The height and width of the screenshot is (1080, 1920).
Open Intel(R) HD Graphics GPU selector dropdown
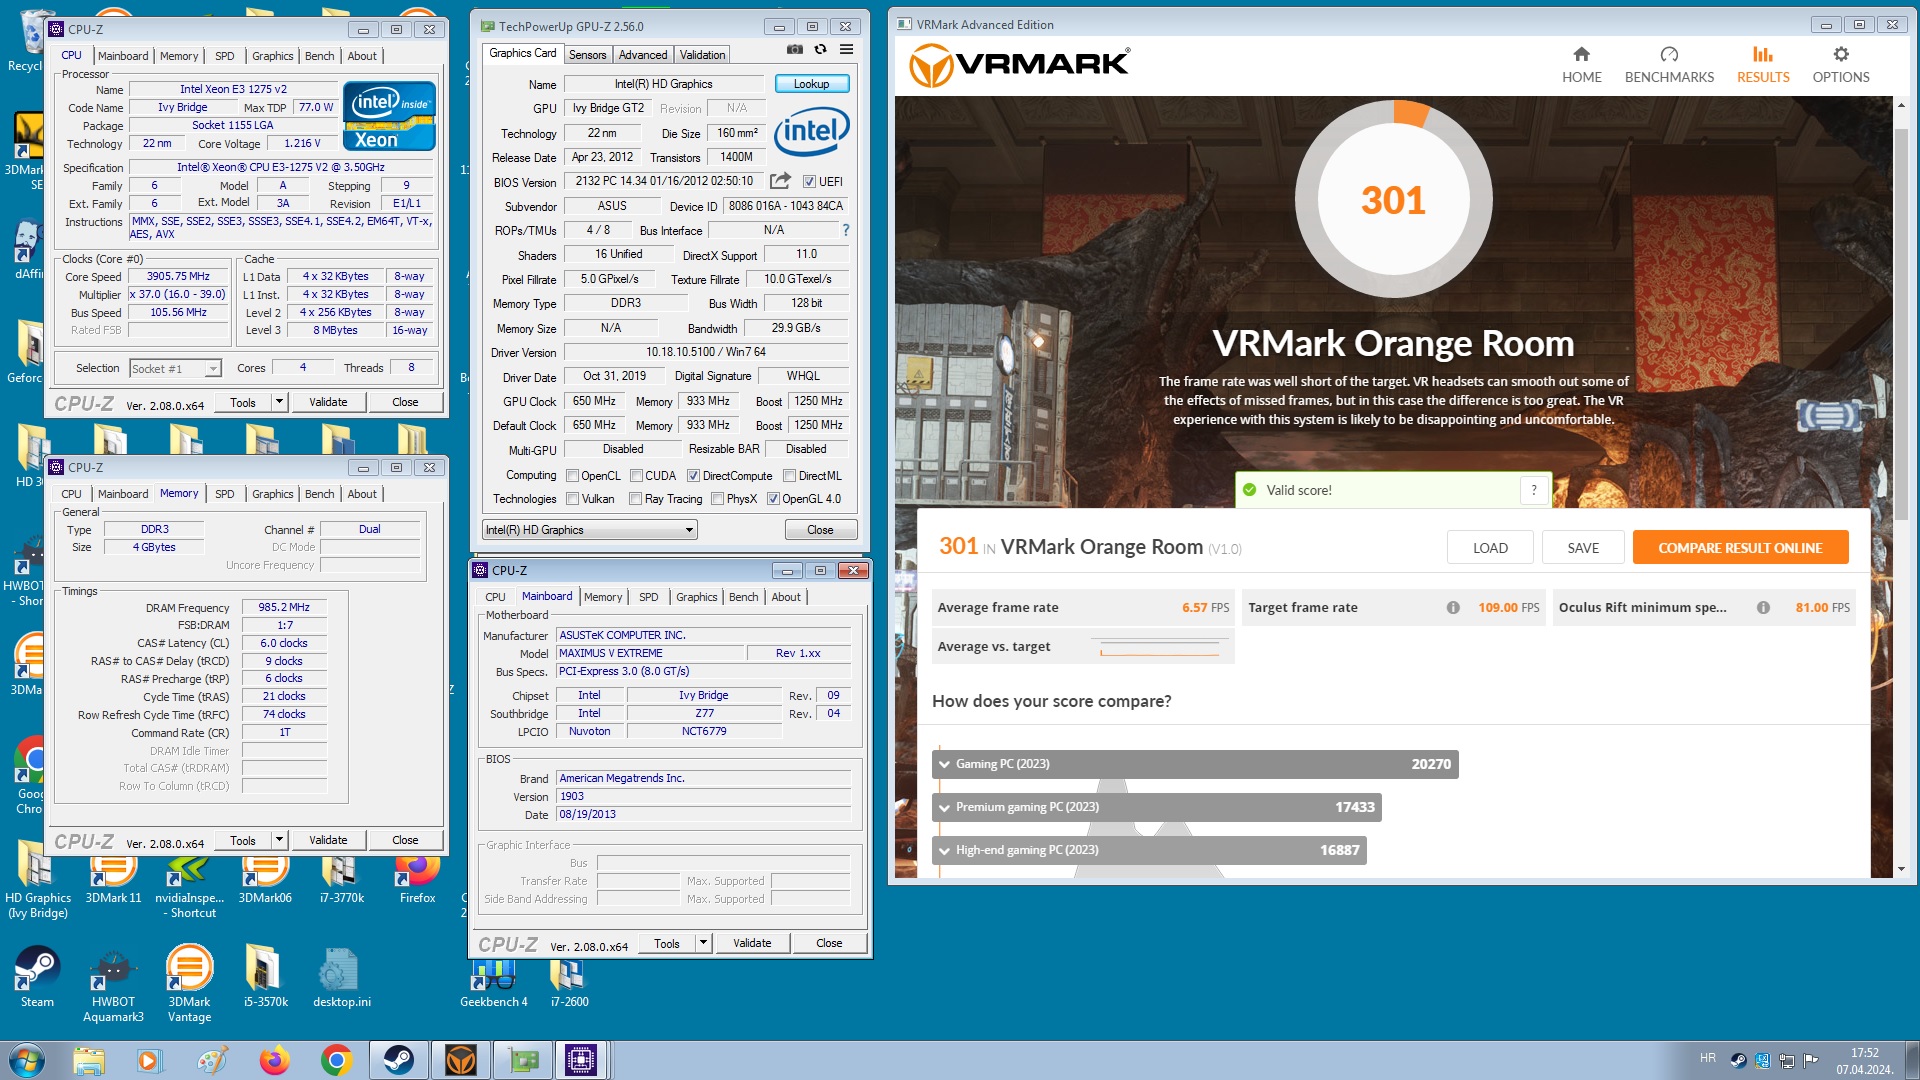(x=590, y=530)
